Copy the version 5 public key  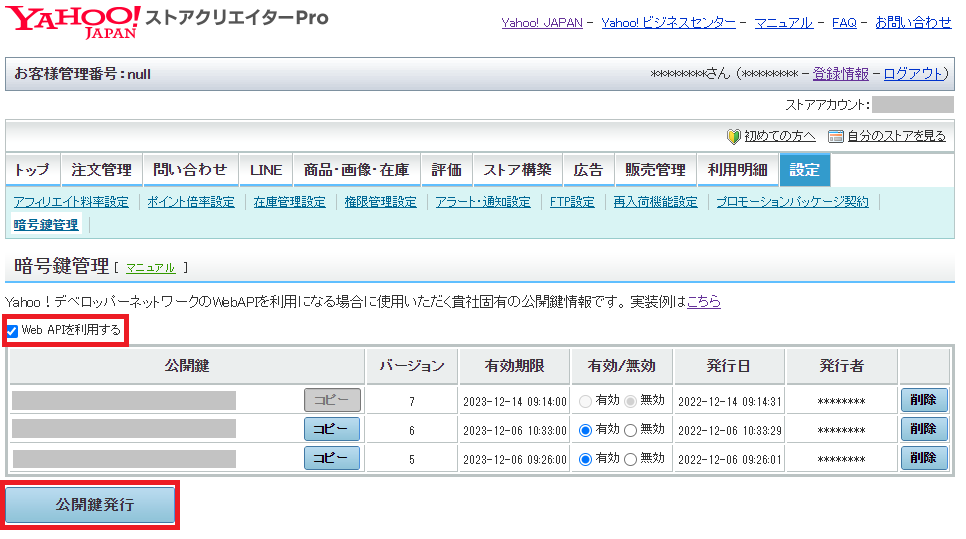click(x=332, y=458)
